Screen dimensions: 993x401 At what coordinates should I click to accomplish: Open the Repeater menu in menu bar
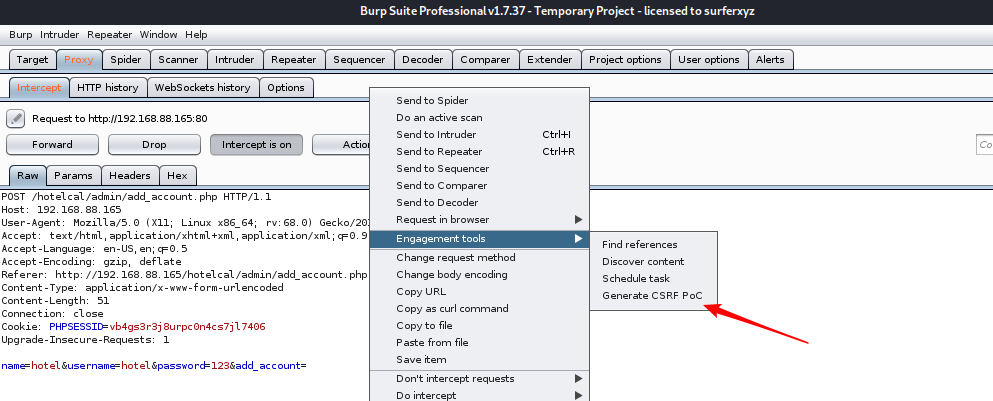point(110,35)
